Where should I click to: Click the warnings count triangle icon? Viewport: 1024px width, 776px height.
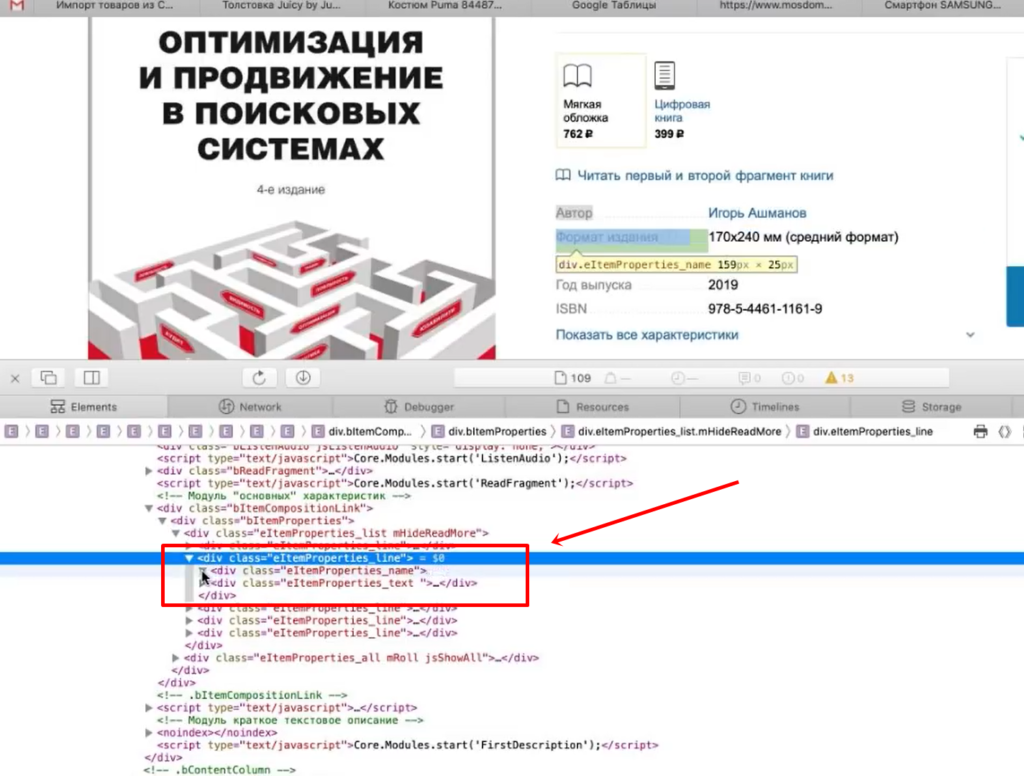tap(831, 378)
